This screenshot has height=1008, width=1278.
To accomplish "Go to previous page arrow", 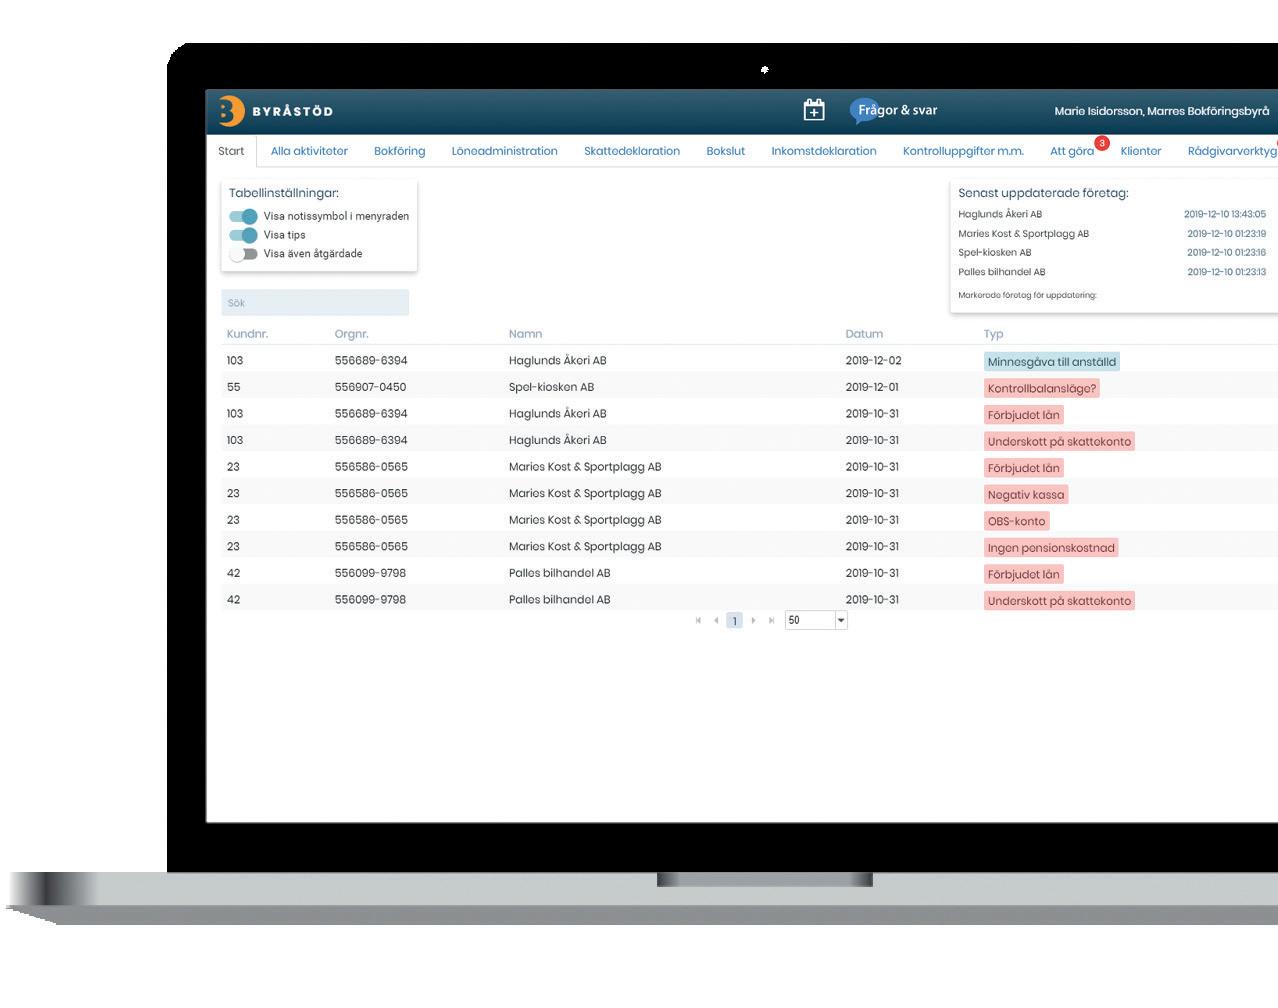I will 716,621.
